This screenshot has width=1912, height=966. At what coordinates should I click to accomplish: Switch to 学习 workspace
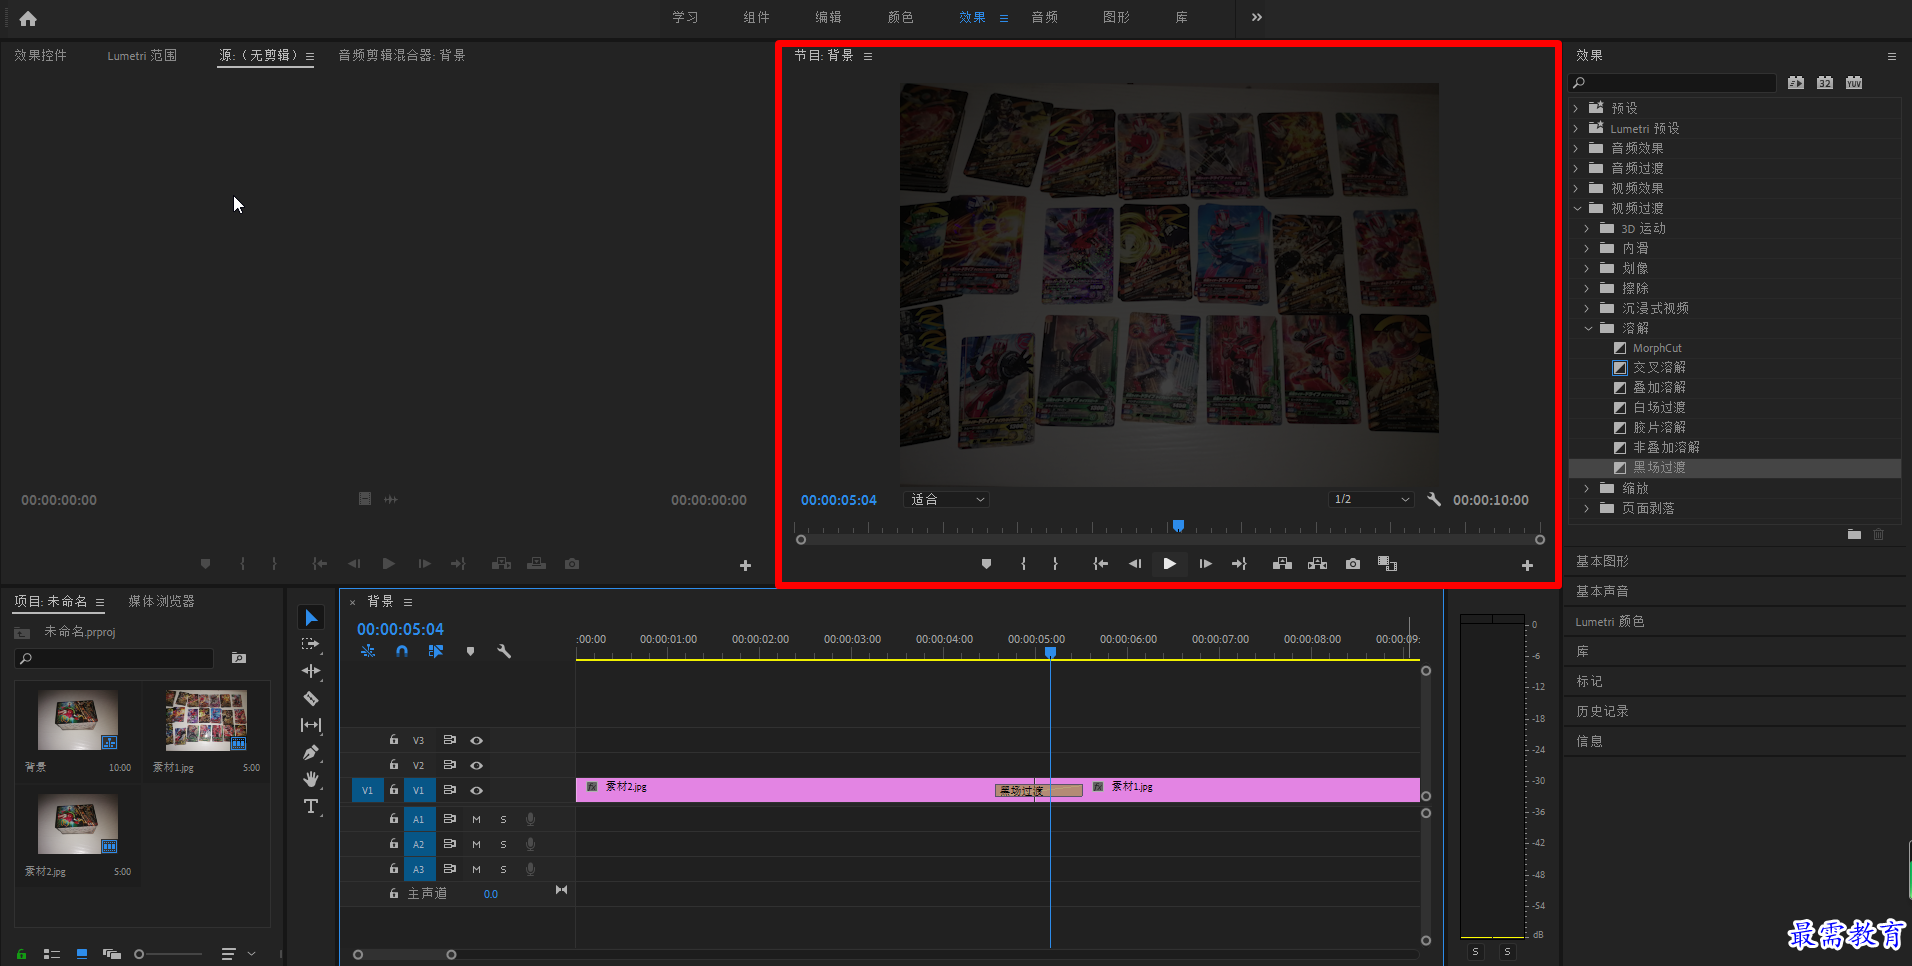[685, 17]
